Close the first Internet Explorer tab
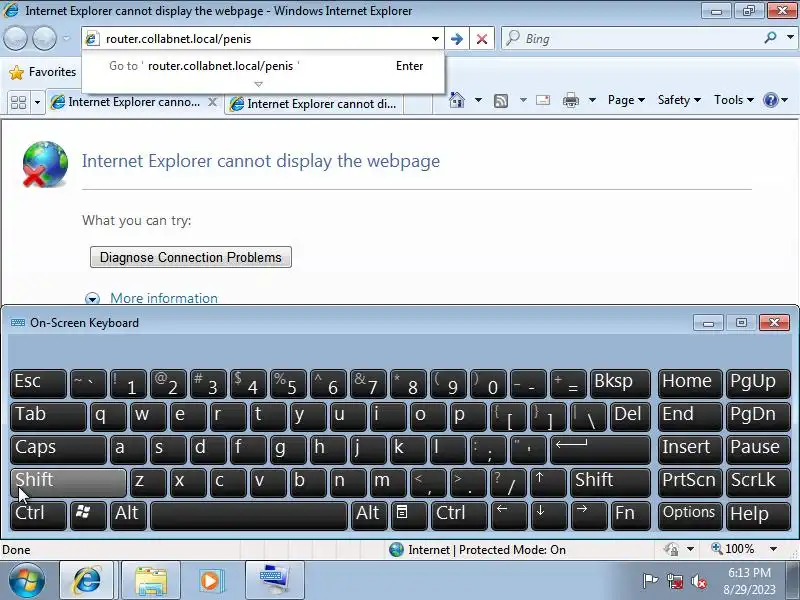The width and height of the screenshot is (800, 600). [x=212, y=102]
